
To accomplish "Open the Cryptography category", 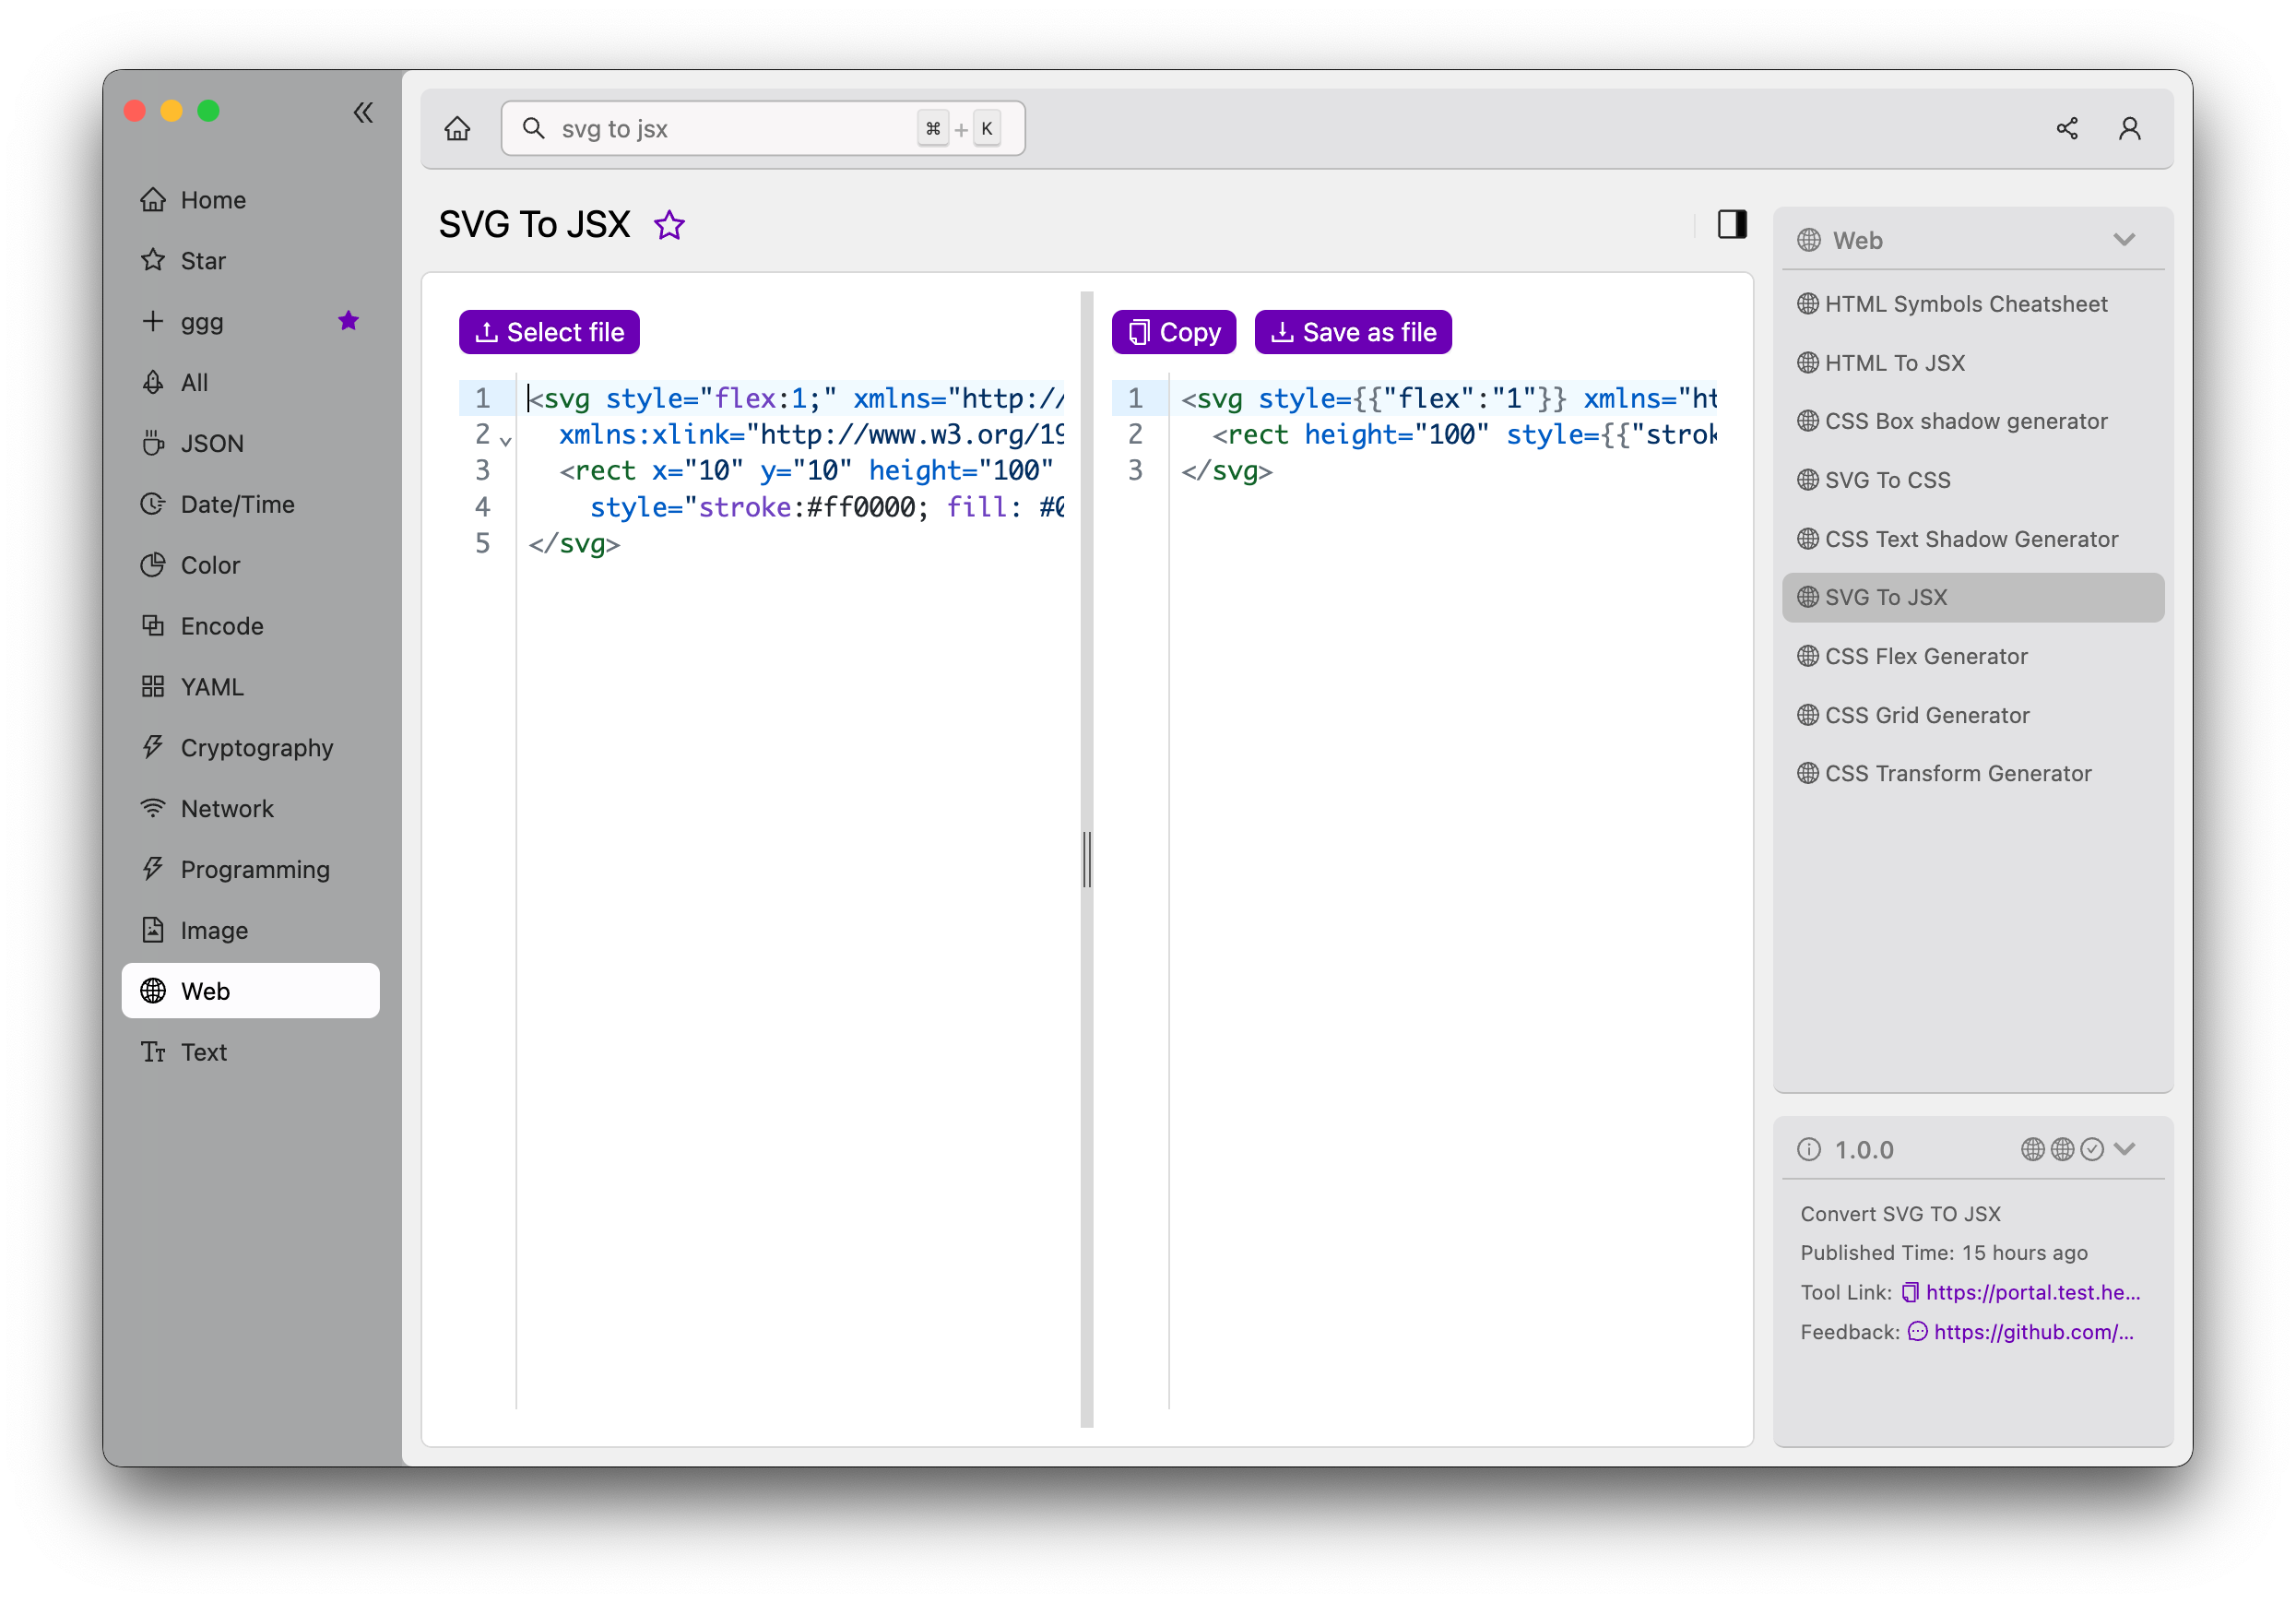I will 250,748.
